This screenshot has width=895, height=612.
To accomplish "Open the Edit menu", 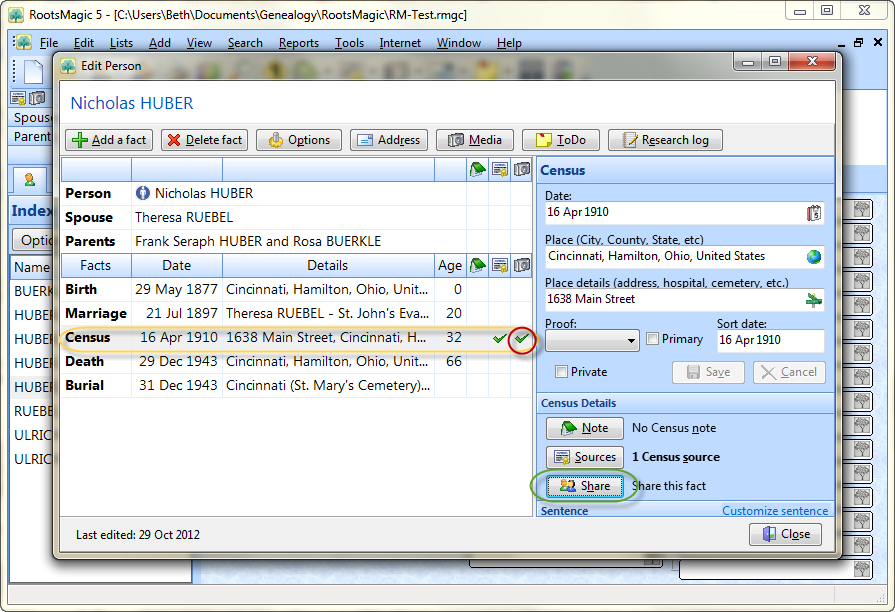I will [x=84, y=43].
